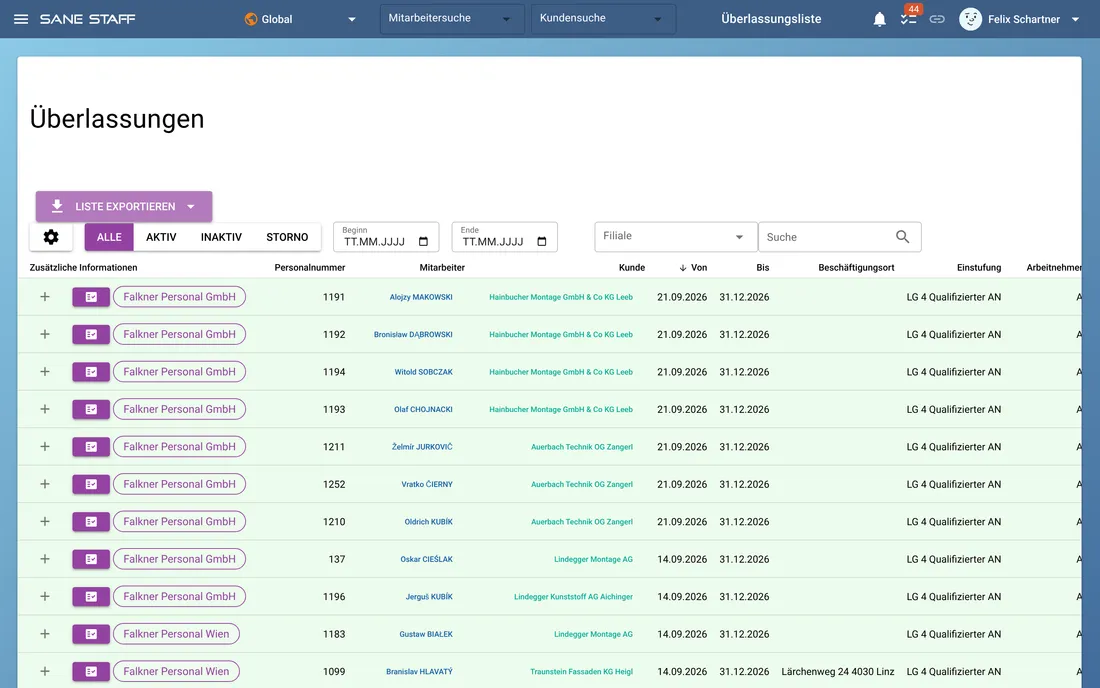Image resolution: width=1100 pixels, height=688 pixels.
Task: Select the ALLE filter tab
Action: [x=109, y=237]
